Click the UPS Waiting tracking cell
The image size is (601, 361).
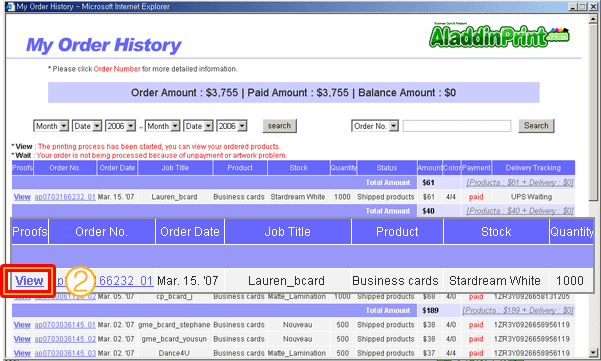(x=531, y=197)
